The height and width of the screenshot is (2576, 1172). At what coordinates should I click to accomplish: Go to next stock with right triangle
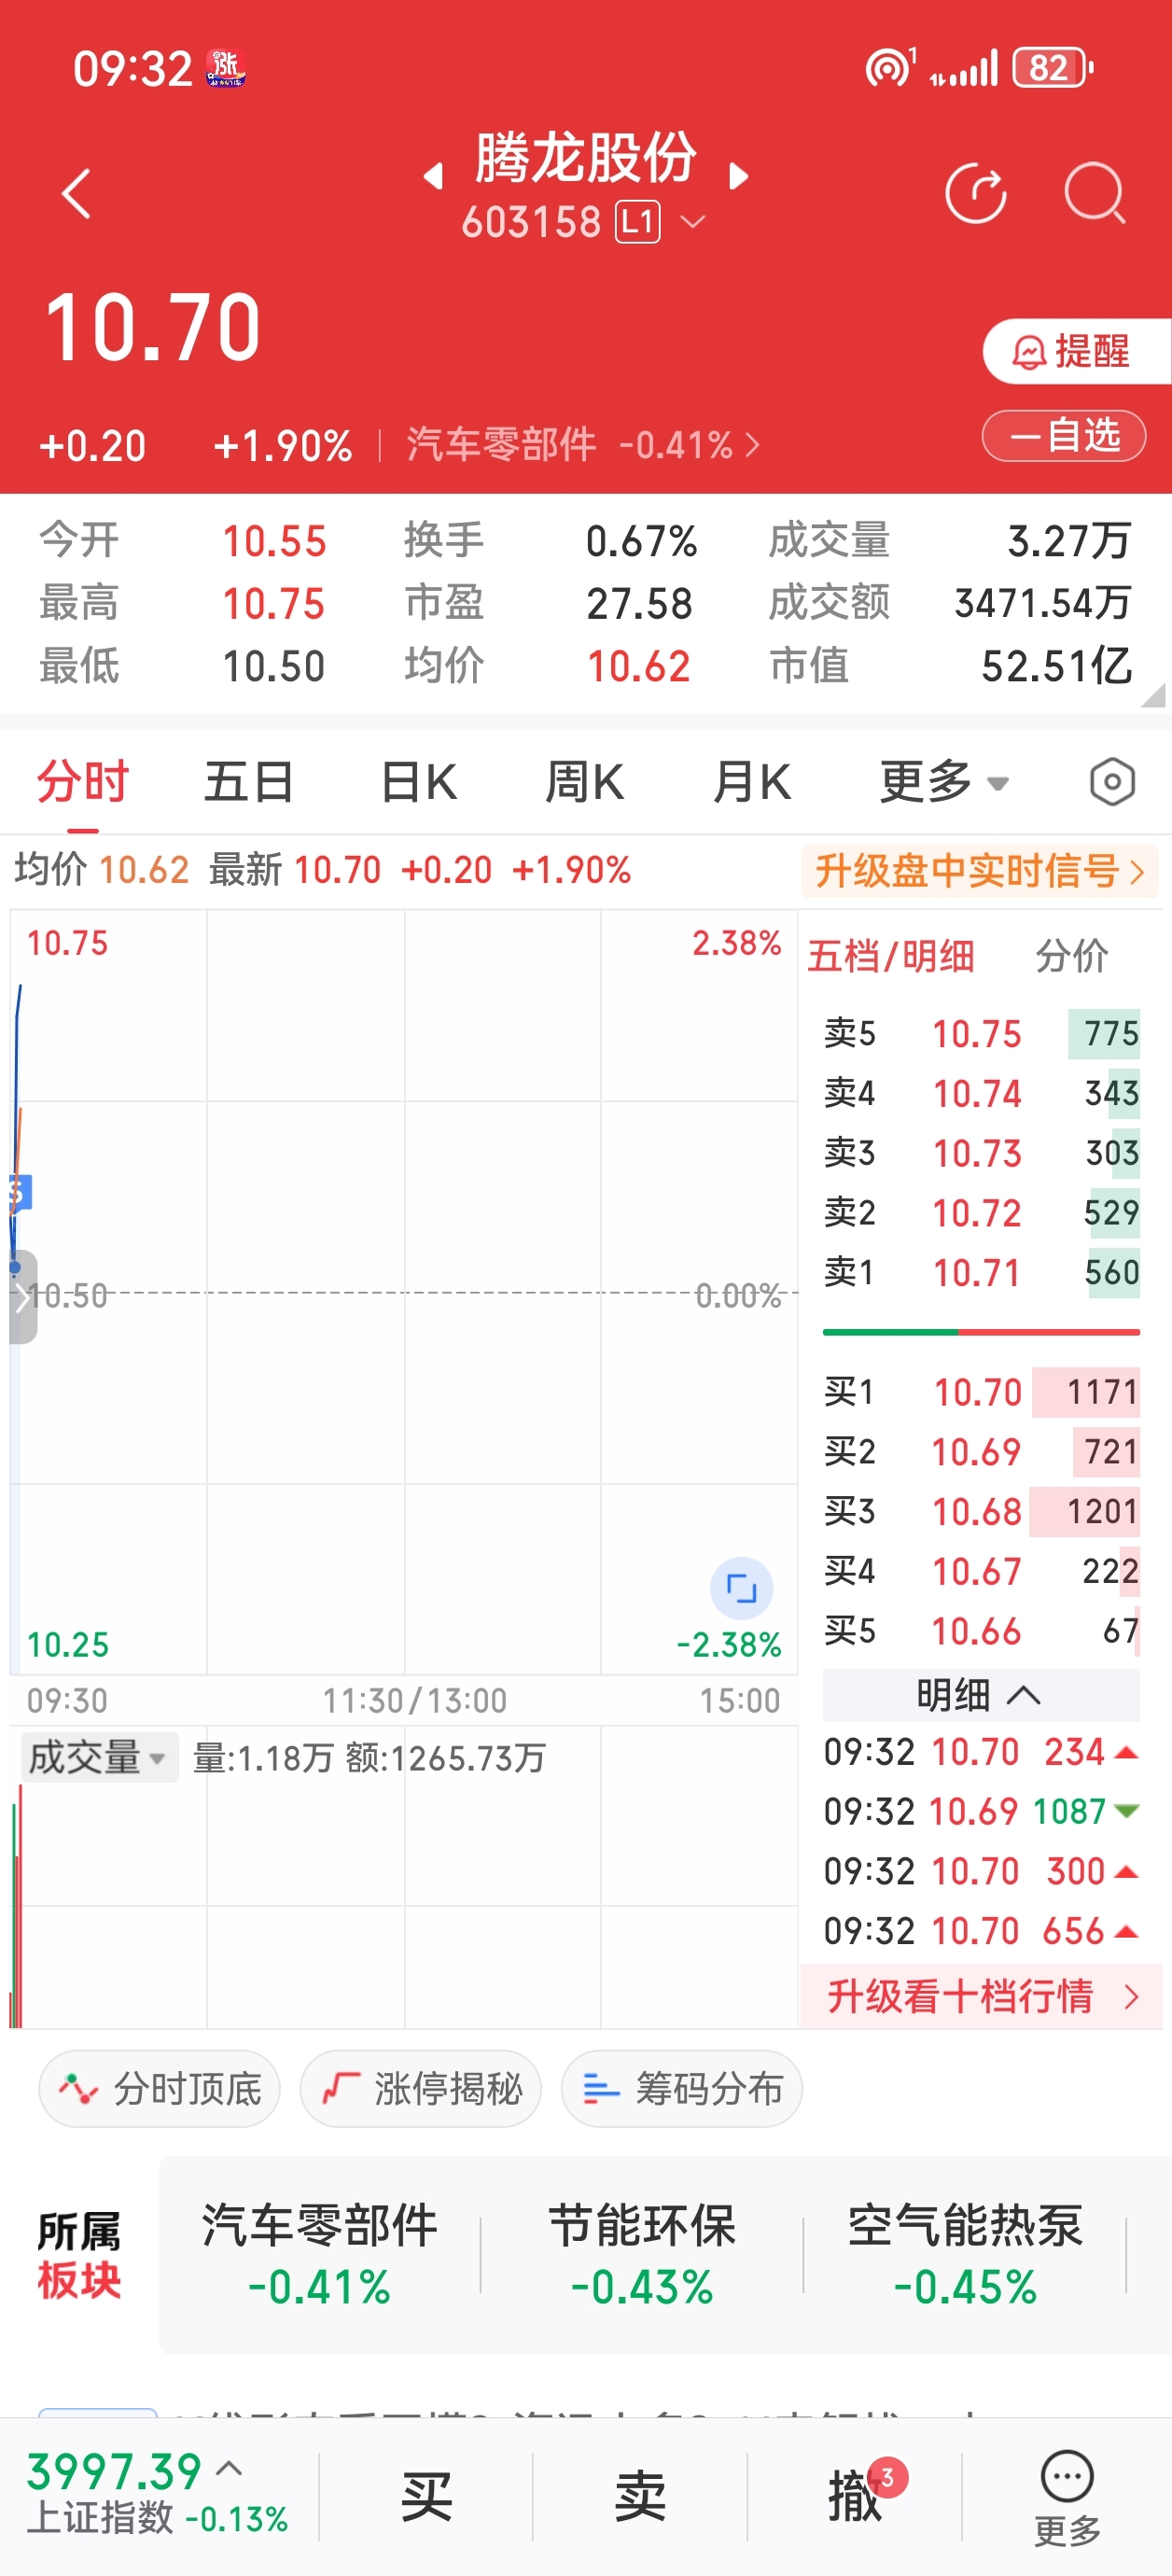click(739, 177)
